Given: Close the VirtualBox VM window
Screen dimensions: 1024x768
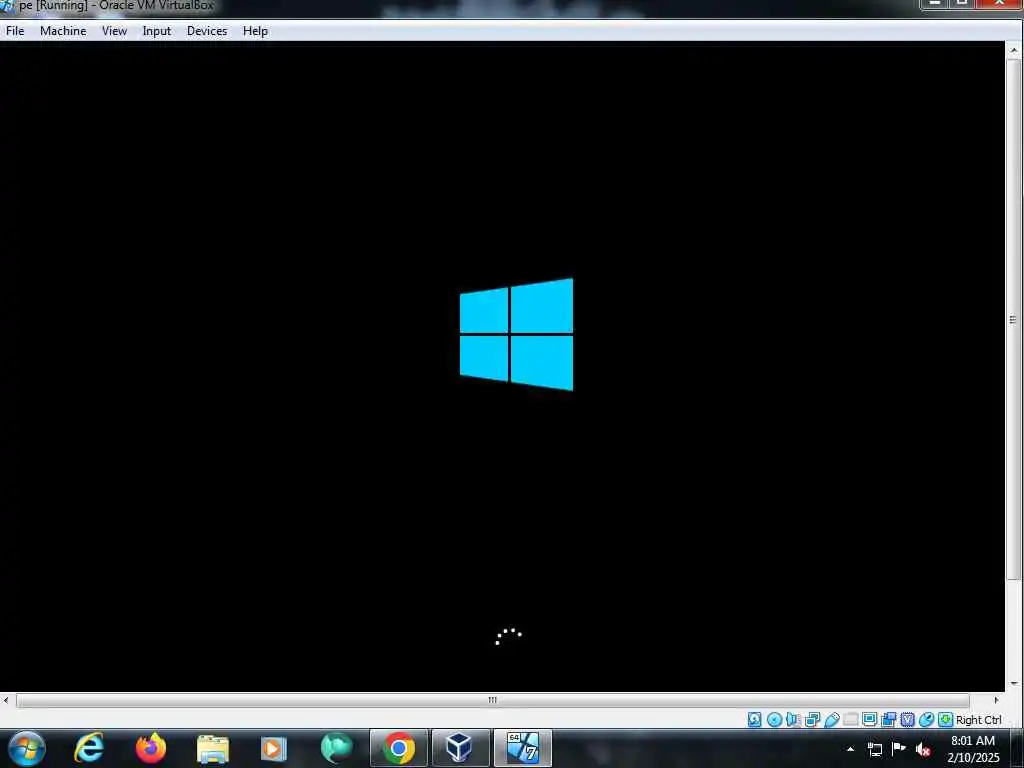Looking at the screenshot, I should tap(1000, 4).
